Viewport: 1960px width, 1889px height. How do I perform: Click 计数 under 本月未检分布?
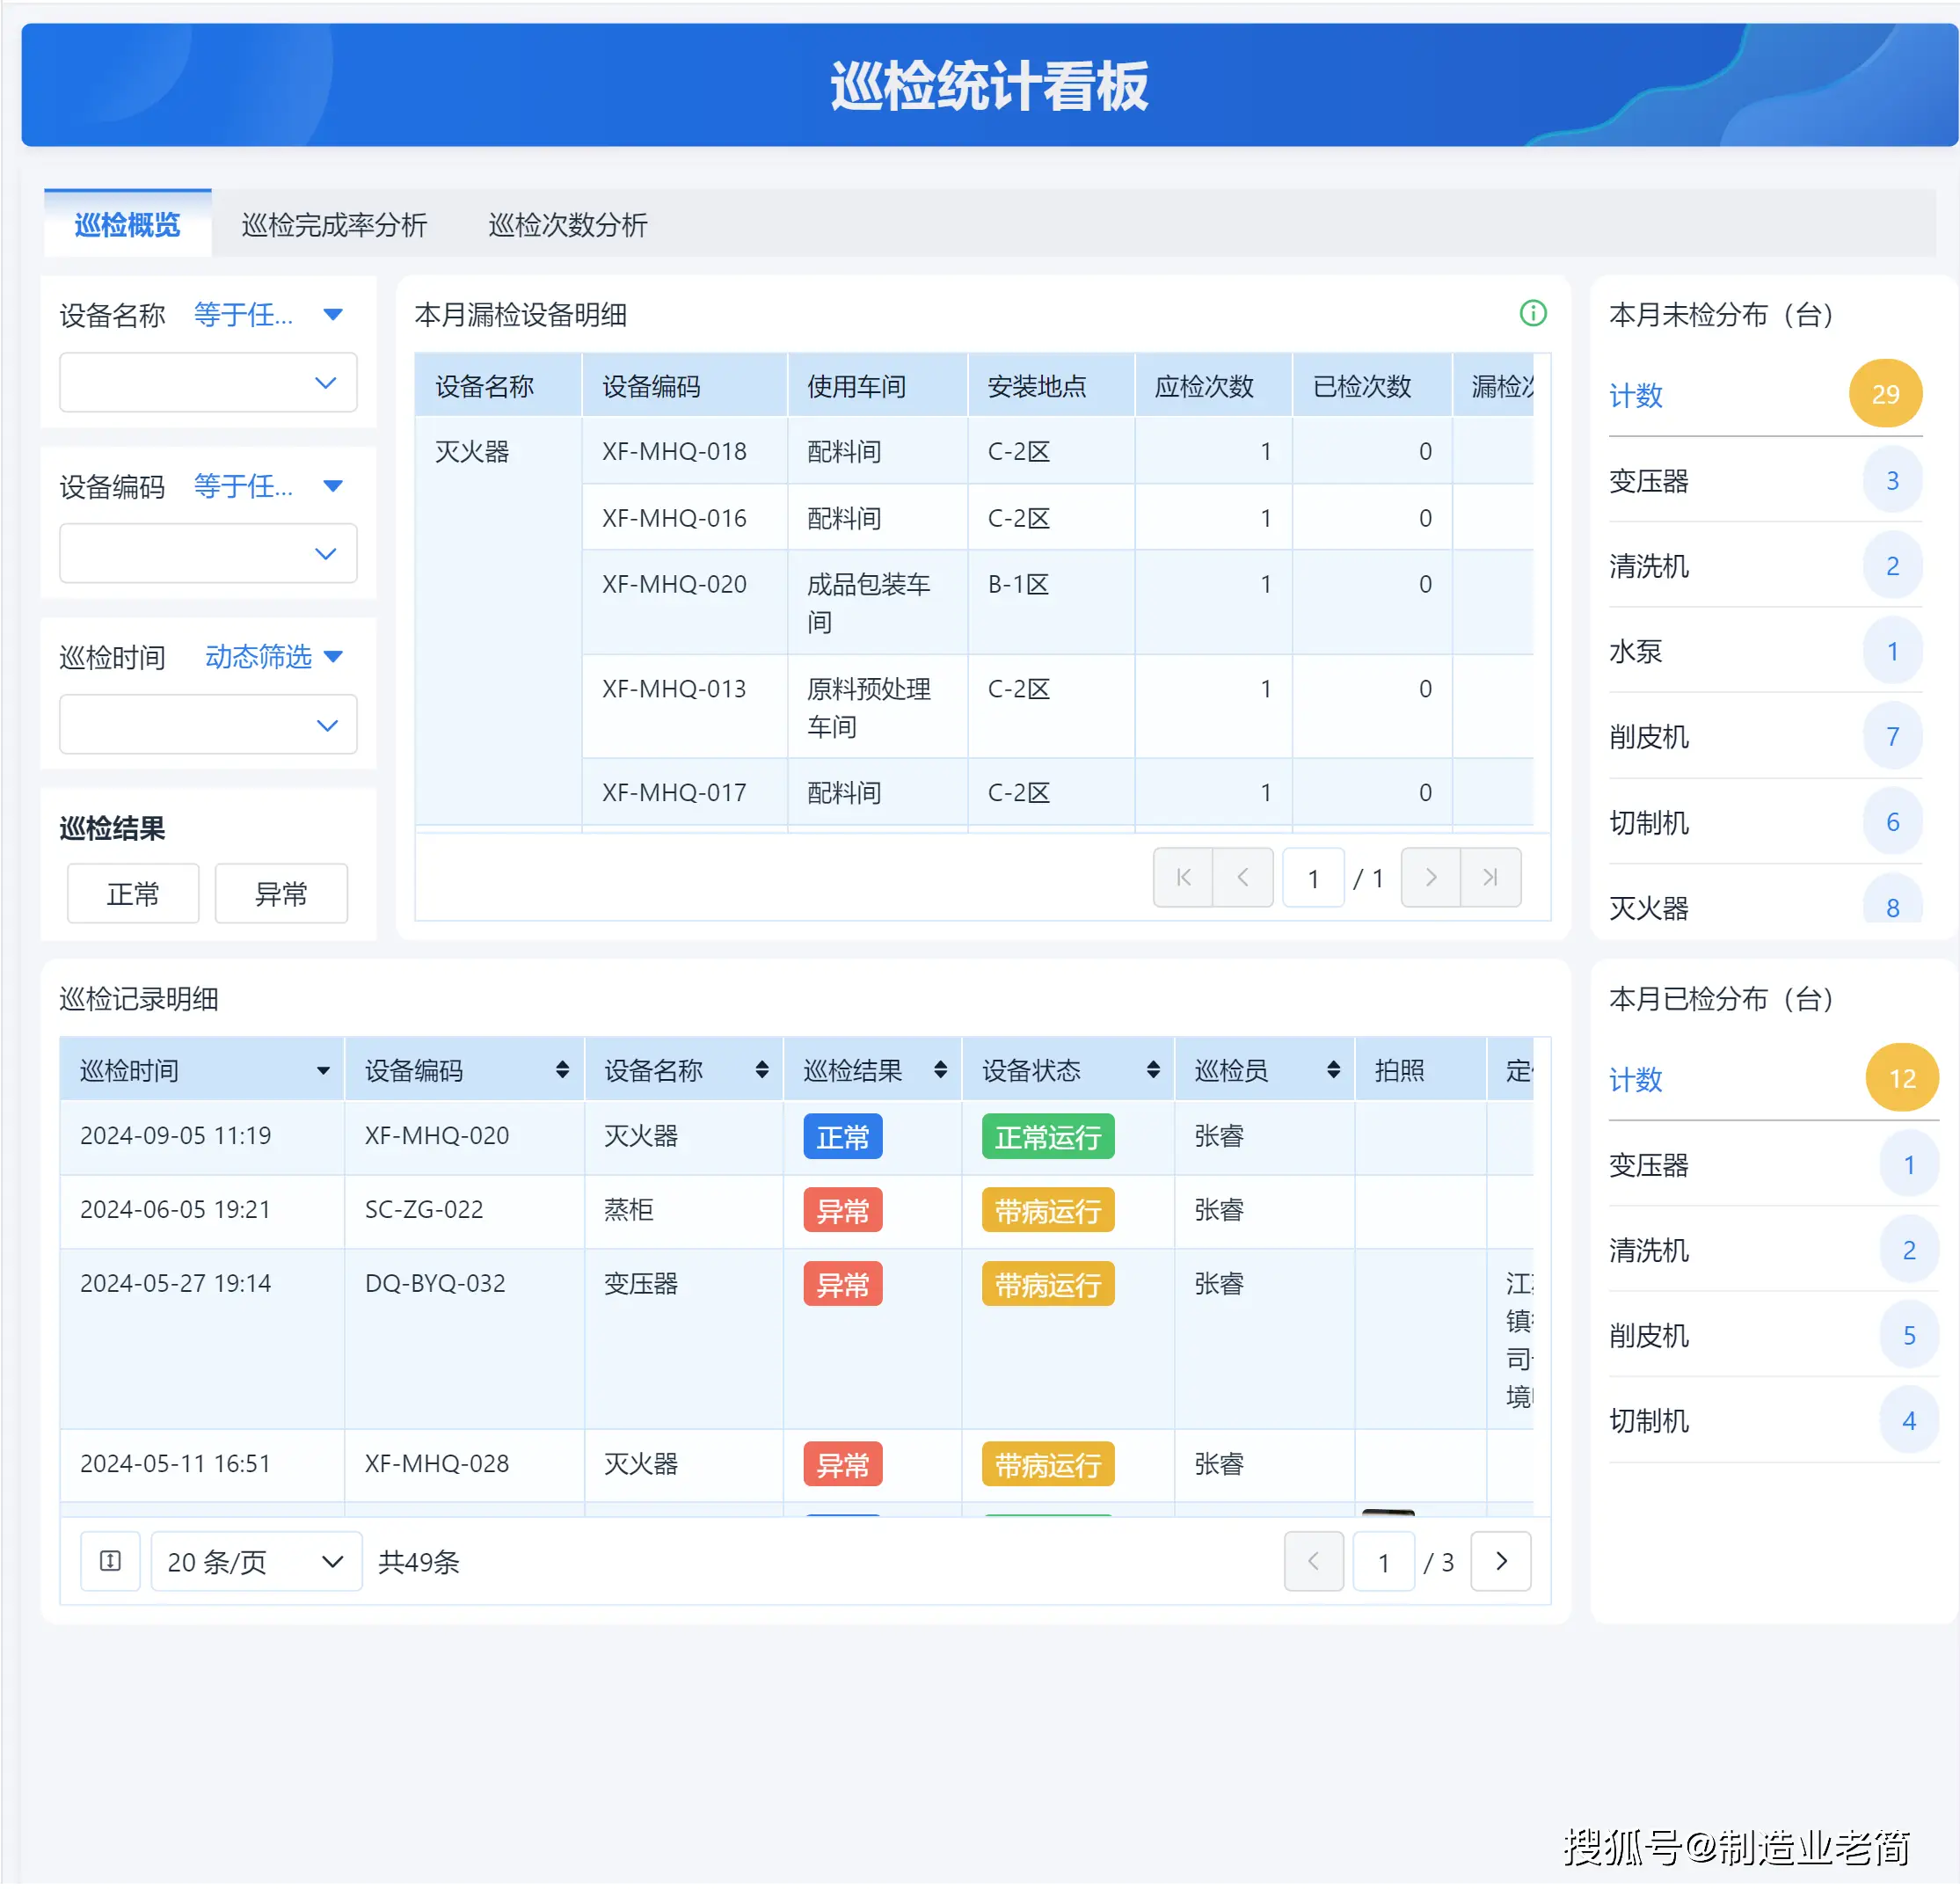tap(1636, 395)
